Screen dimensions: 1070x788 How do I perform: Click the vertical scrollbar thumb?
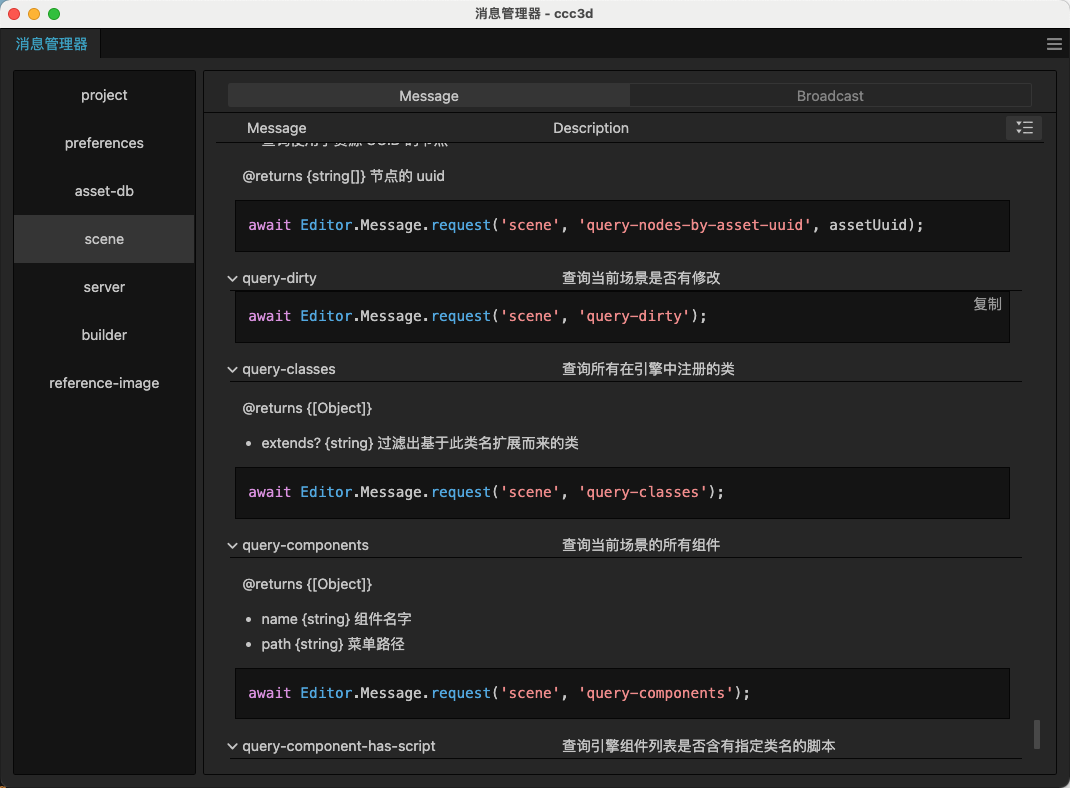pos(1037,733)
